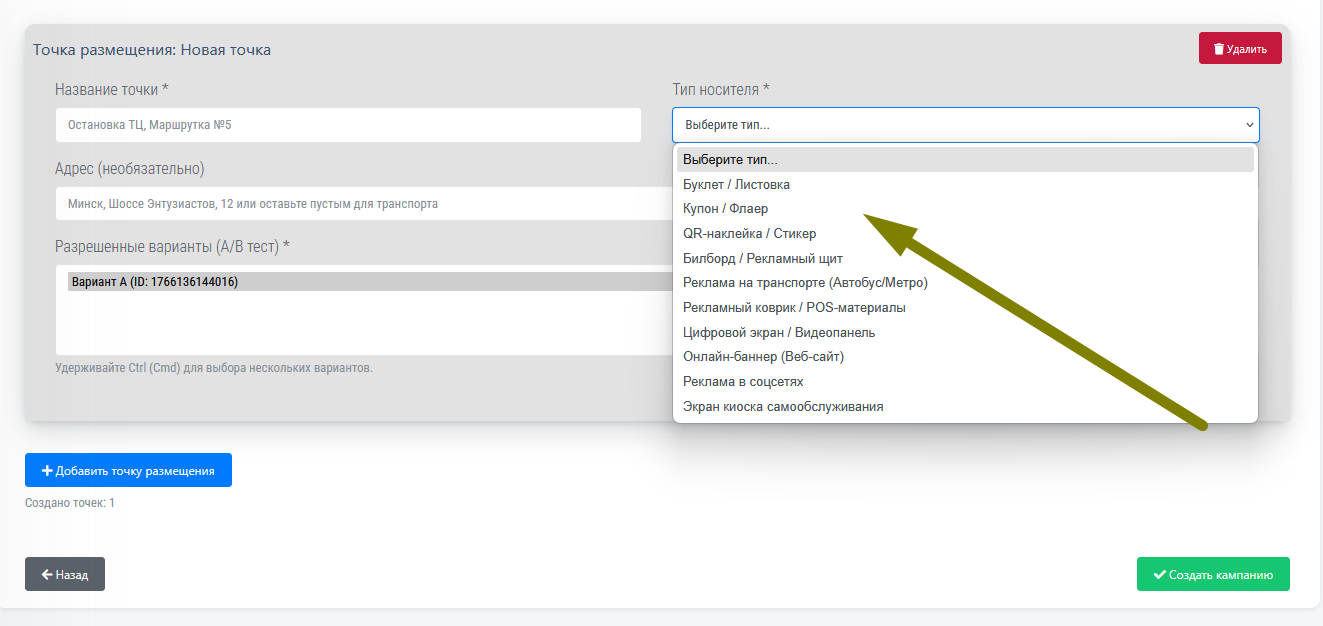
Task: Click the Название точки input field
Action: [348, 125]
